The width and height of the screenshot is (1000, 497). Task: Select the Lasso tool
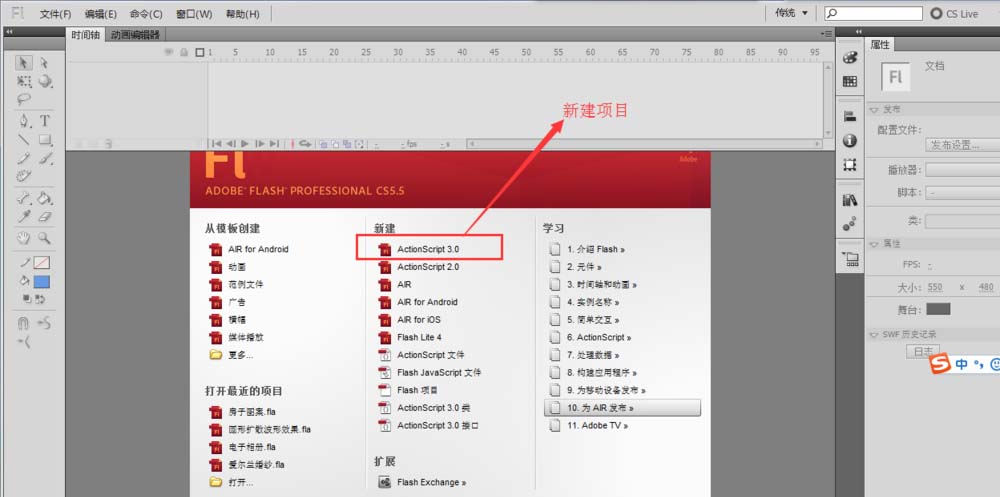point(24,99)
